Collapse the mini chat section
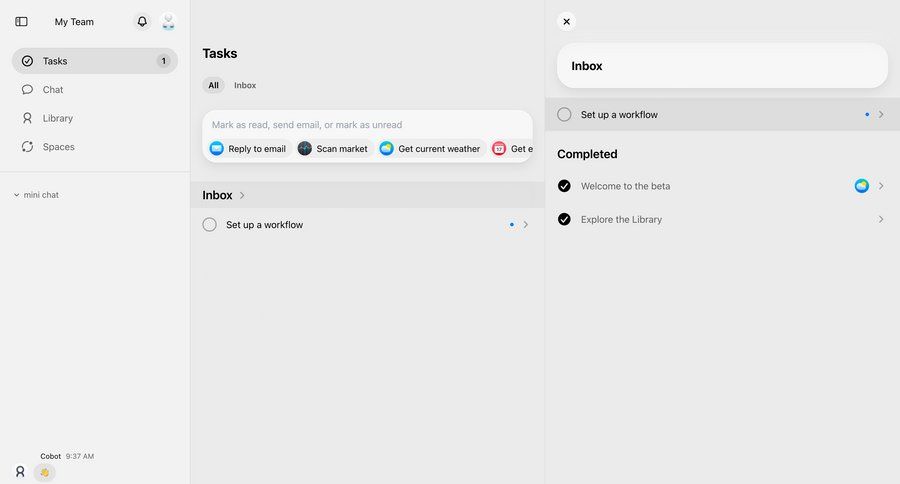The image size is (900, 484). tap(17, 195)
